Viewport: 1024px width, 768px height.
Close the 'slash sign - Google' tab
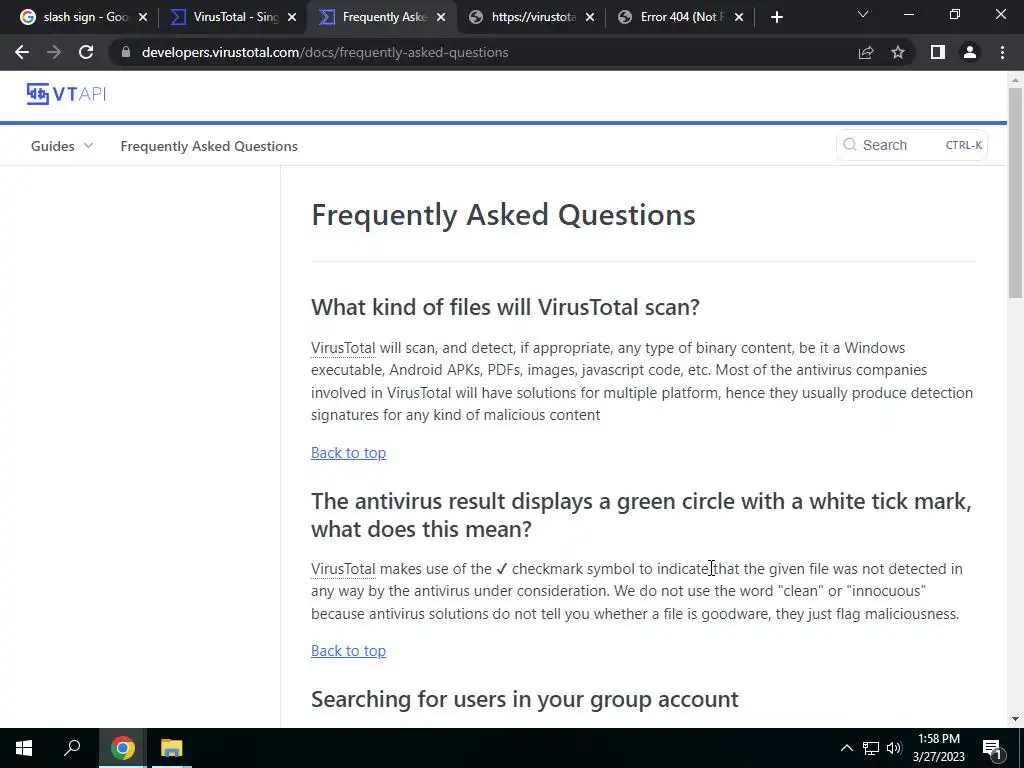click(143, 17)
